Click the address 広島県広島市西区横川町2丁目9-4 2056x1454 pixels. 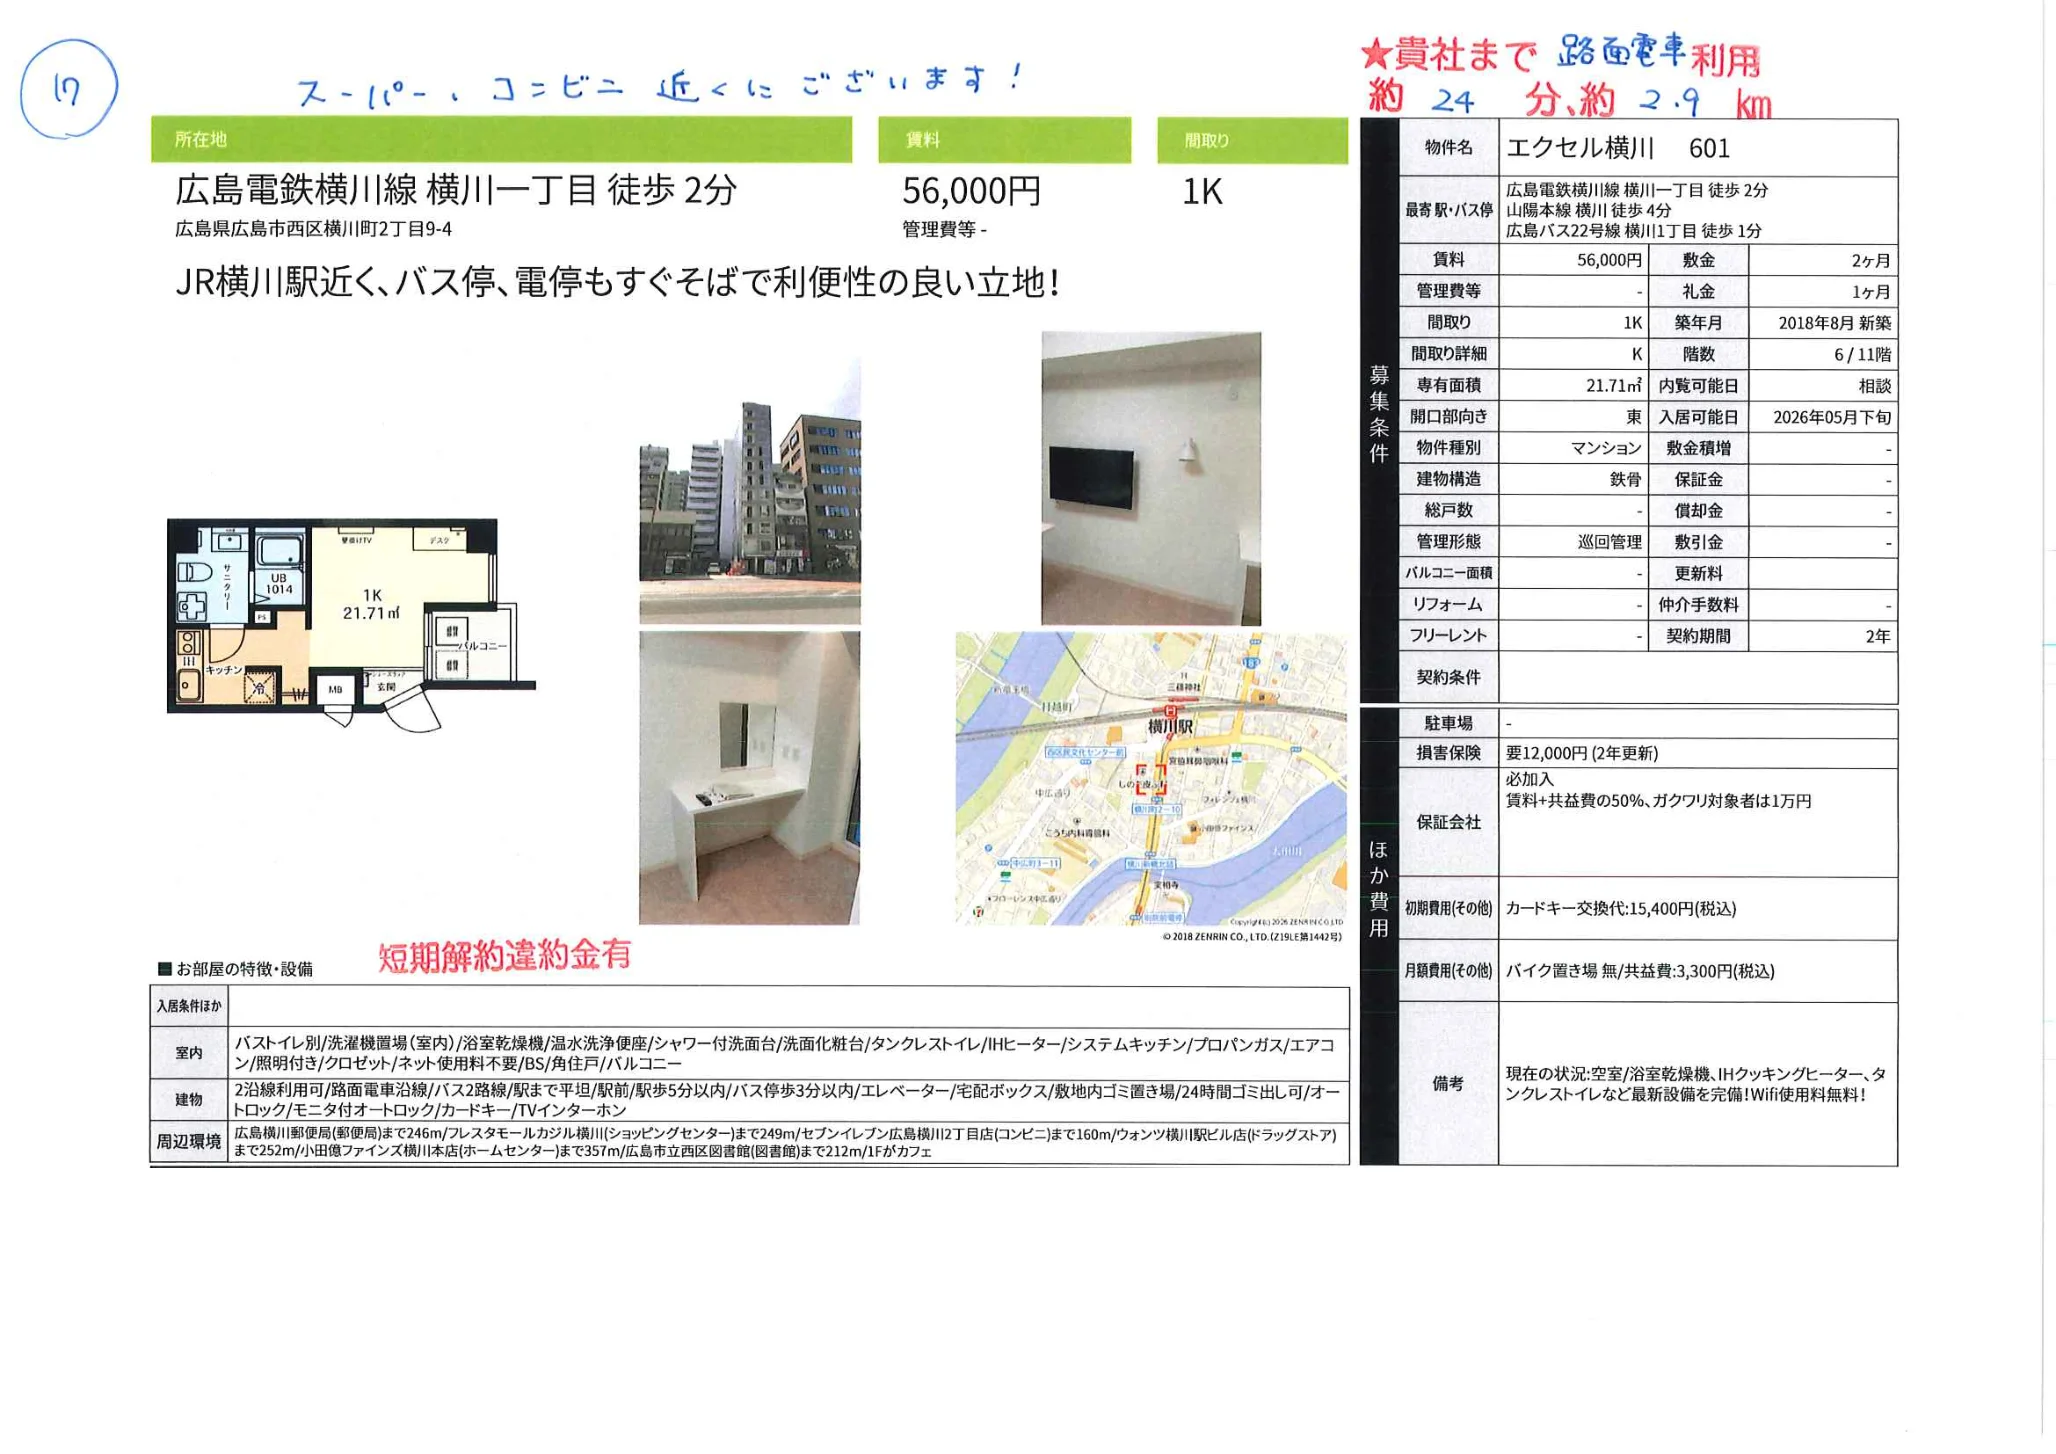313,229
